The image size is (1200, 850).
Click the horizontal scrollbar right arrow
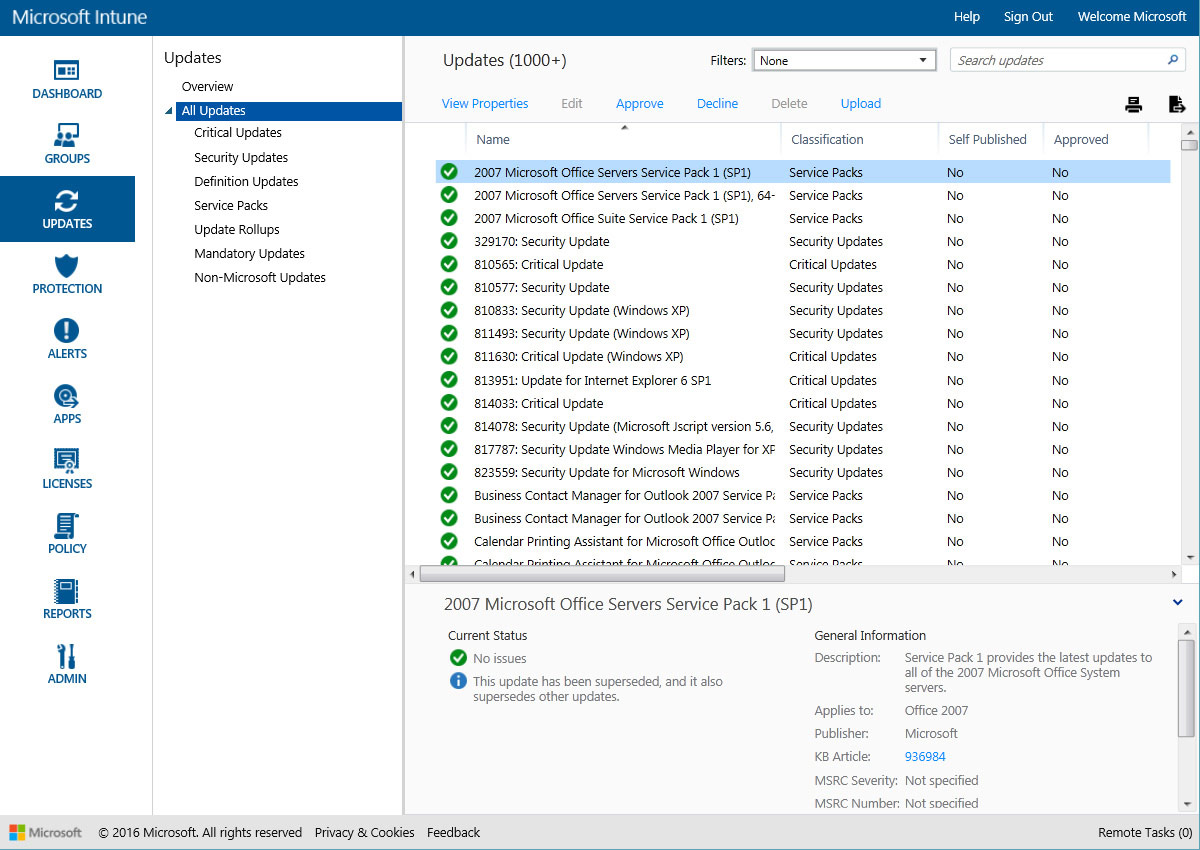pyautogui.click(x=1174, y=574)
